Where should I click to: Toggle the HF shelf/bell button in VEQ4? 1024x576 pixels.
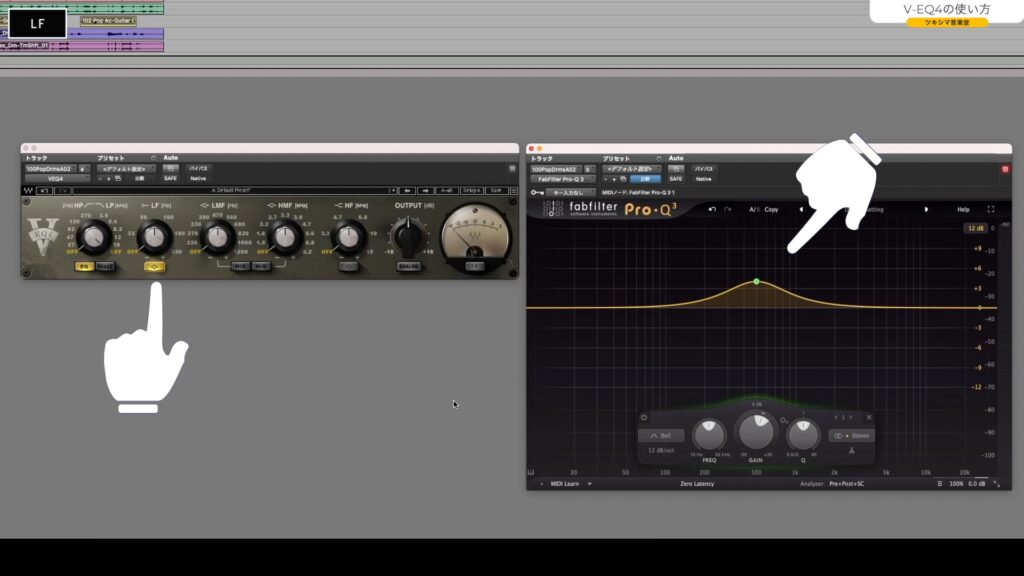pos(348,266)
